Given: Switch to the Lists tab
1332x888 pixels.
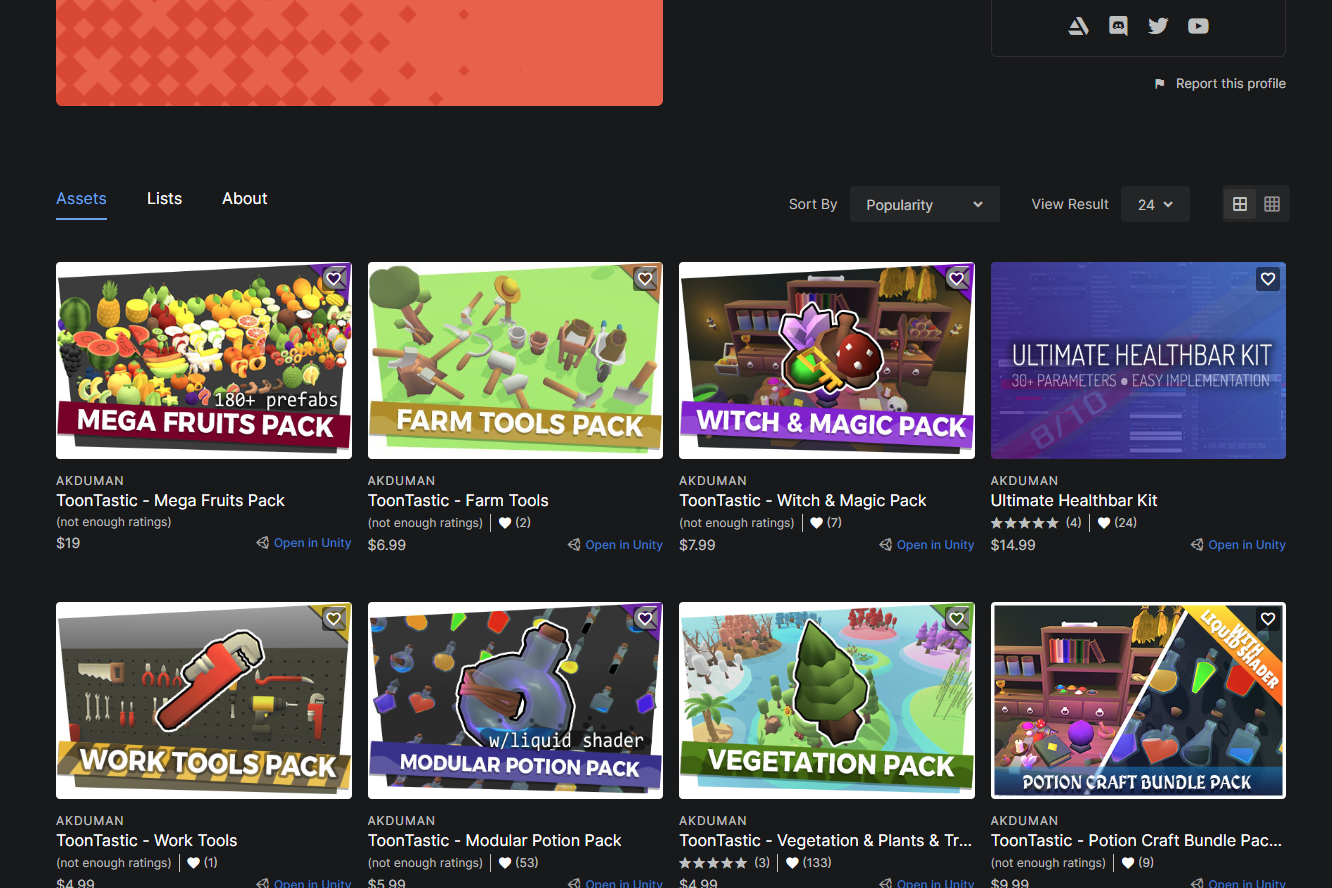Looking at the screenshot, I should pyautogui.click(x=164, y=198).
